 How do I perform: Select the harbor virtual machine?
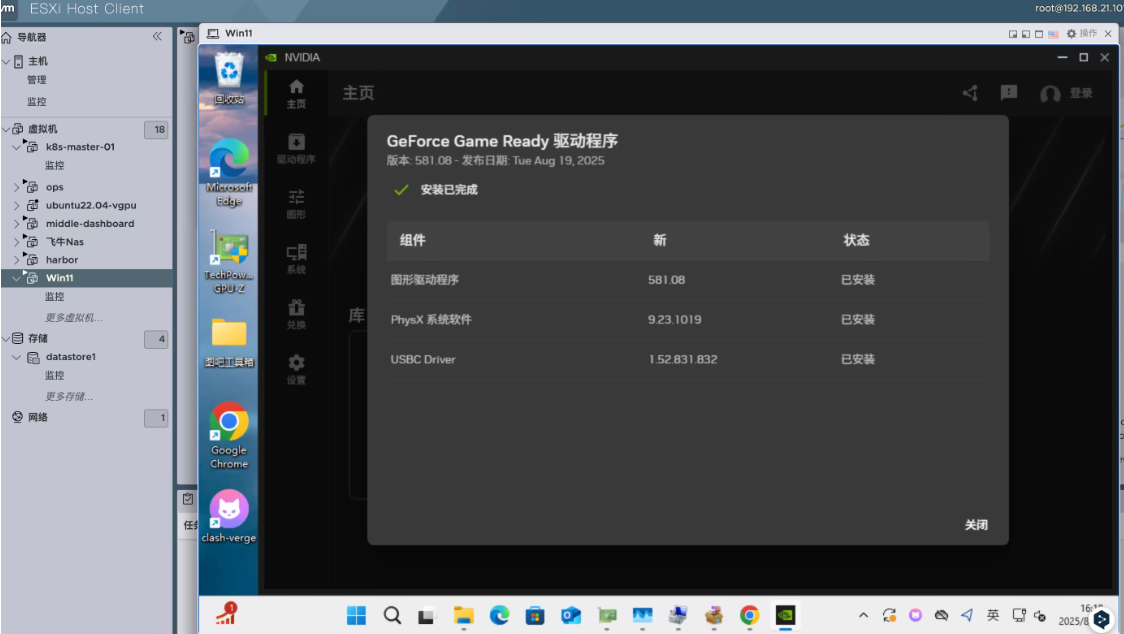coord(62,260)
